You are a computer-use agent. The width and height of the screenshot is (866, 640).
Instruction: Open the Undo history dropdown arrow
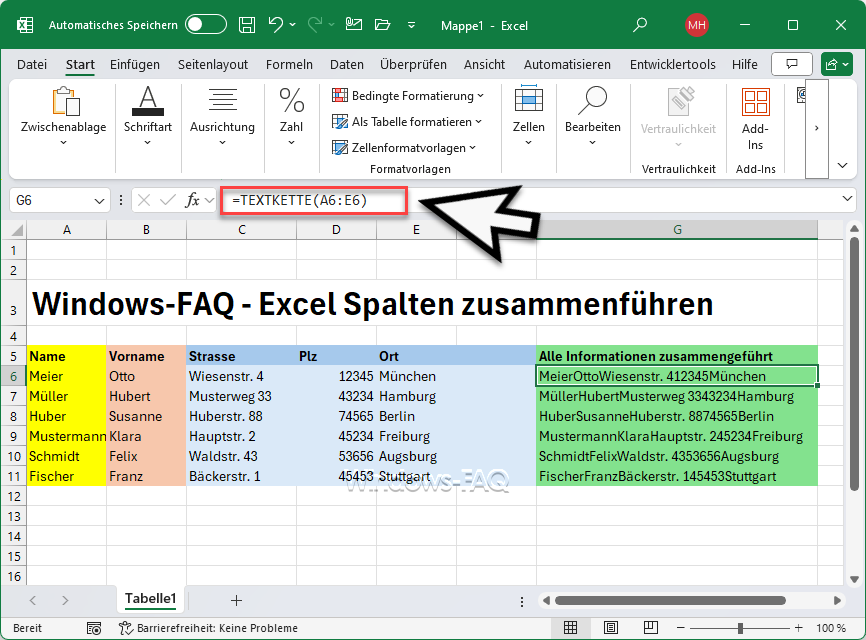tap(293, 25)
